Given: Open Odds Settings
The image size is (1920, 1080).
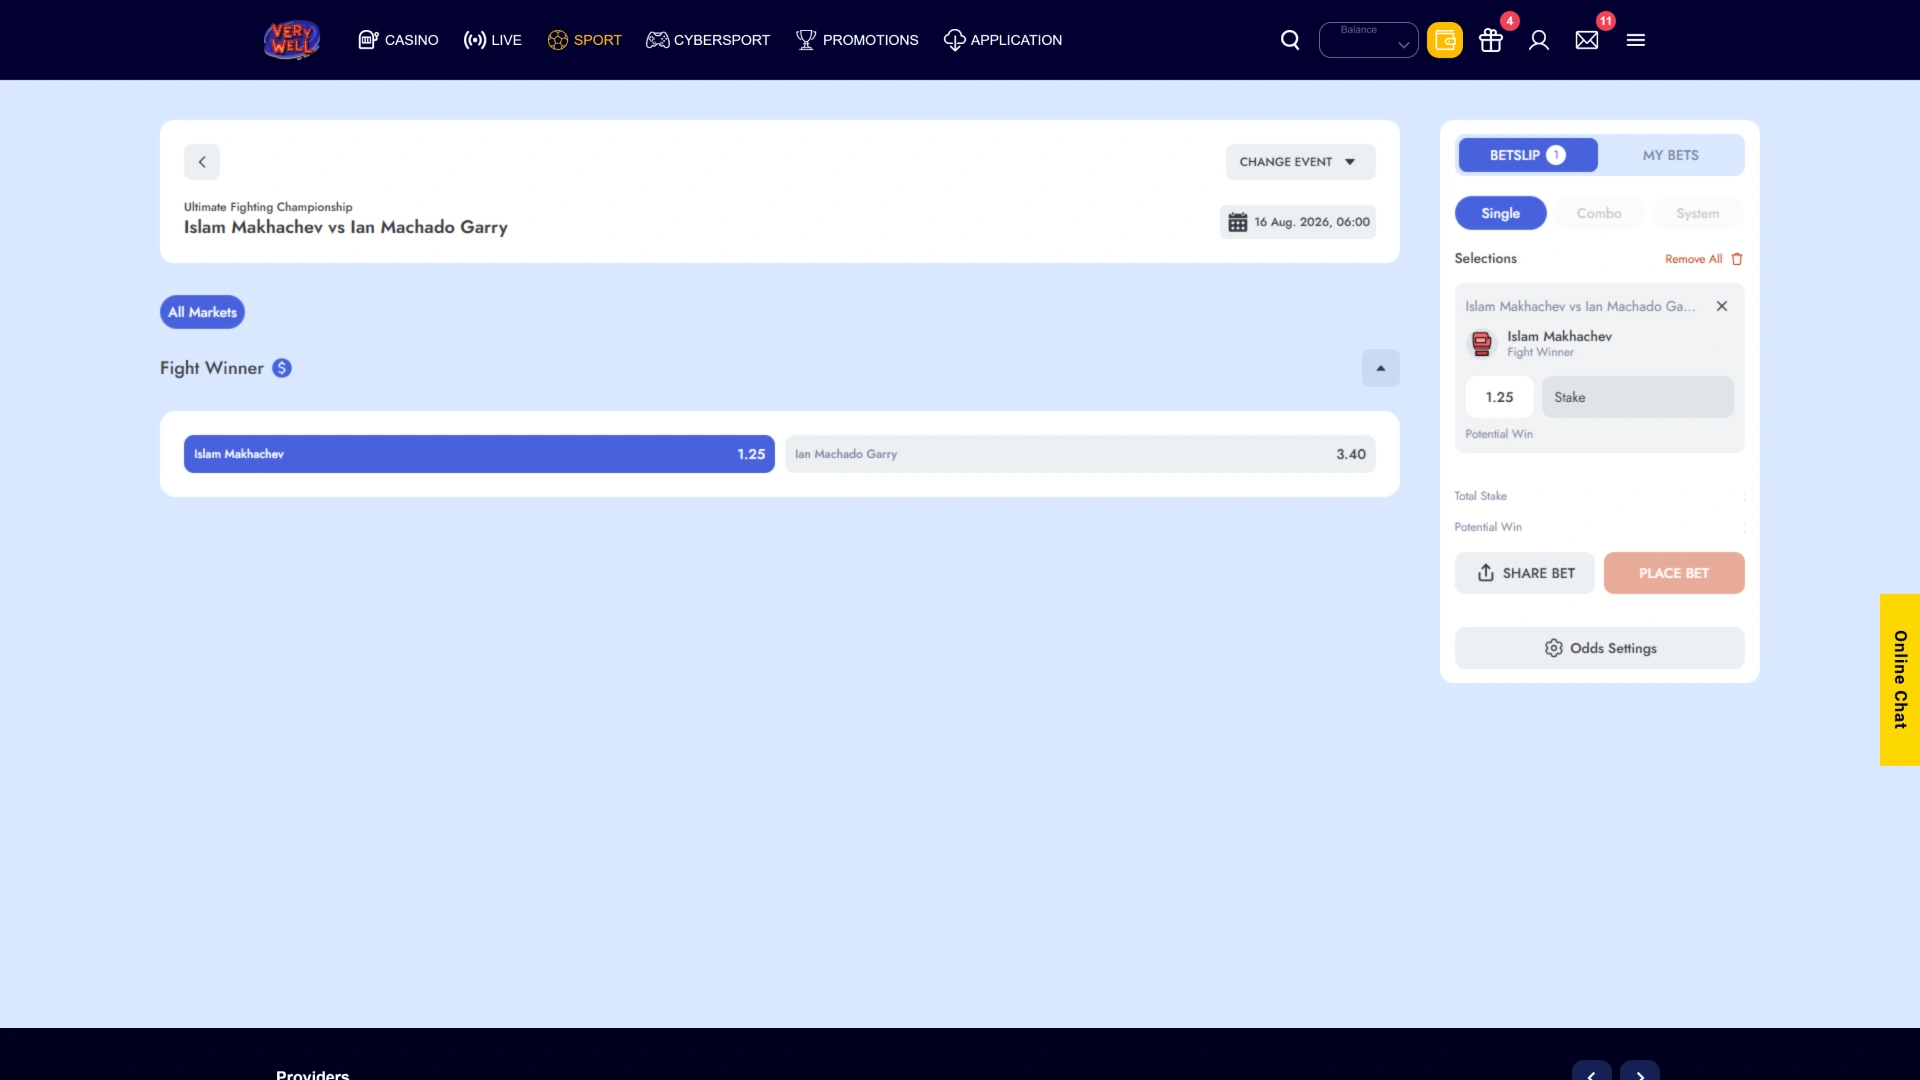Looking at the screenshot, I should point(1599,648).
